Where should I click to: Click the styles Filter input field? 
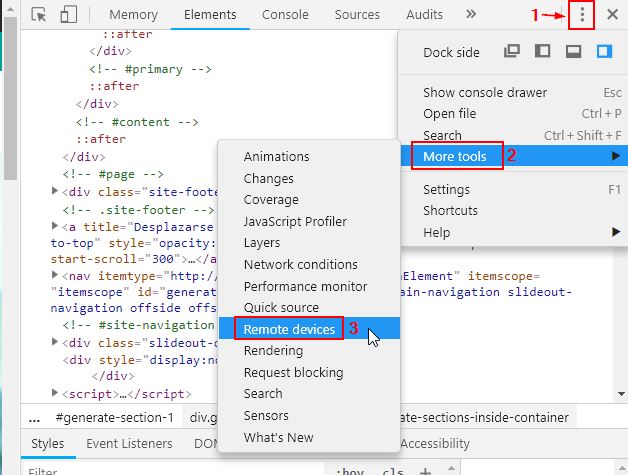[x=172, y=469]
